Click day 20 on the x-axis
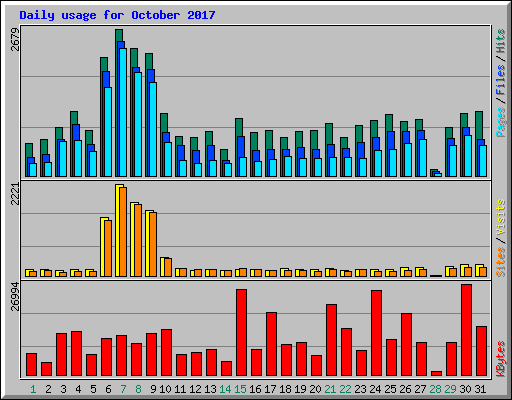 point(315,389)
